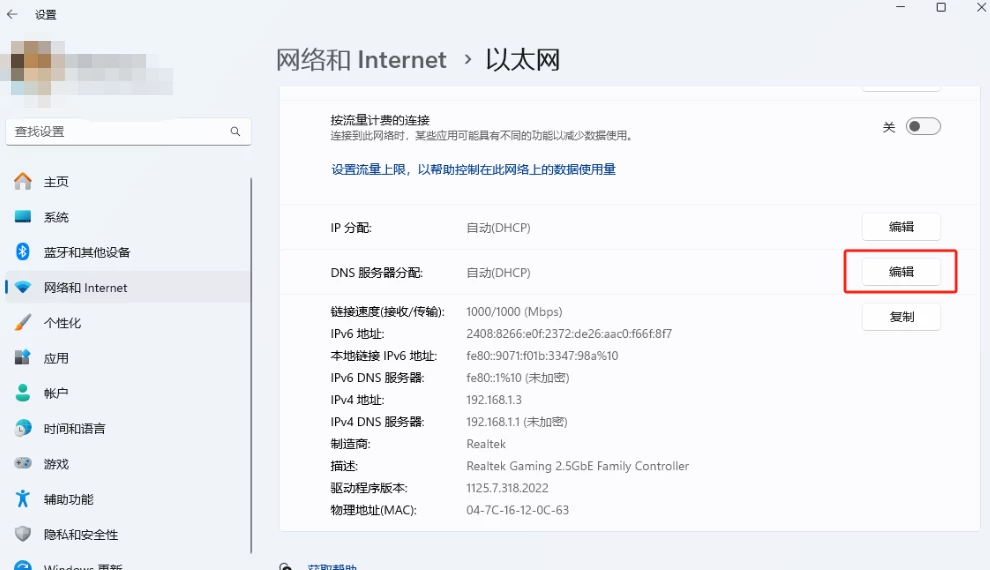Open 应用 settings page
This screenshot has height=570, width=990.
pos(128,359)
